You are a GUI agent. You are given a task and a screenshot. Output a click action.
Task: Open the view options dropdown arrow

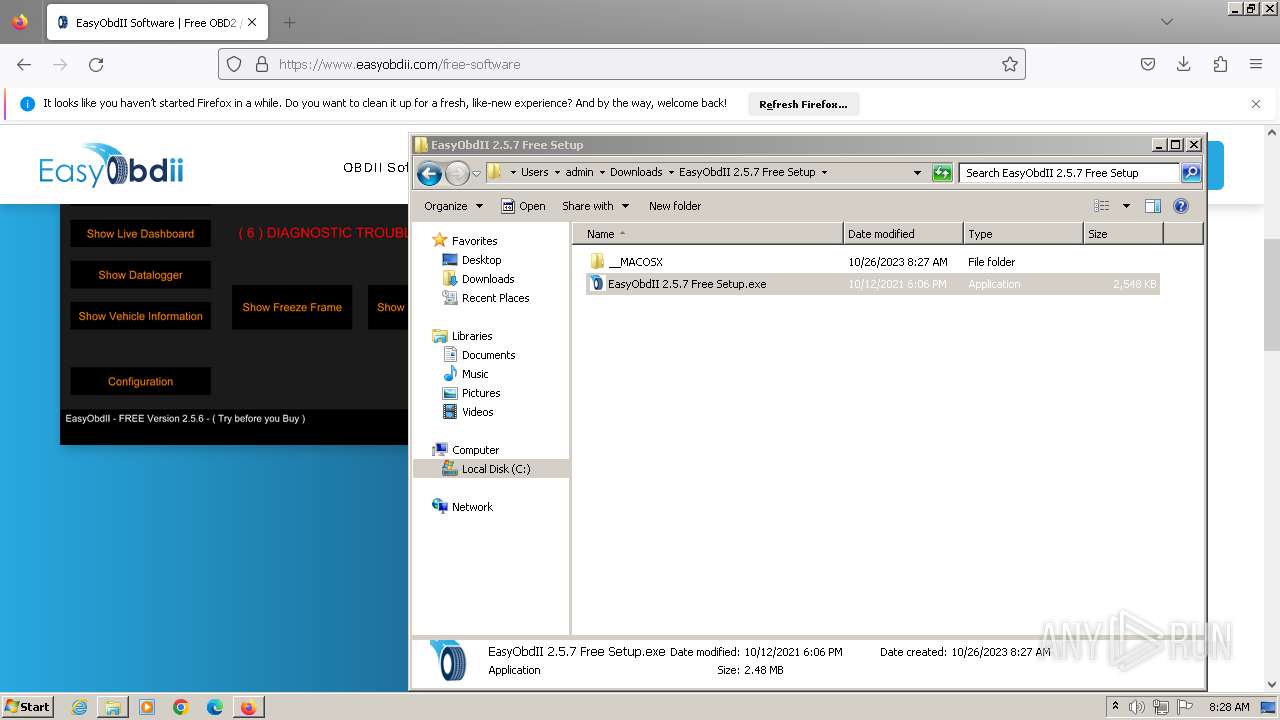click(1126, 206)
